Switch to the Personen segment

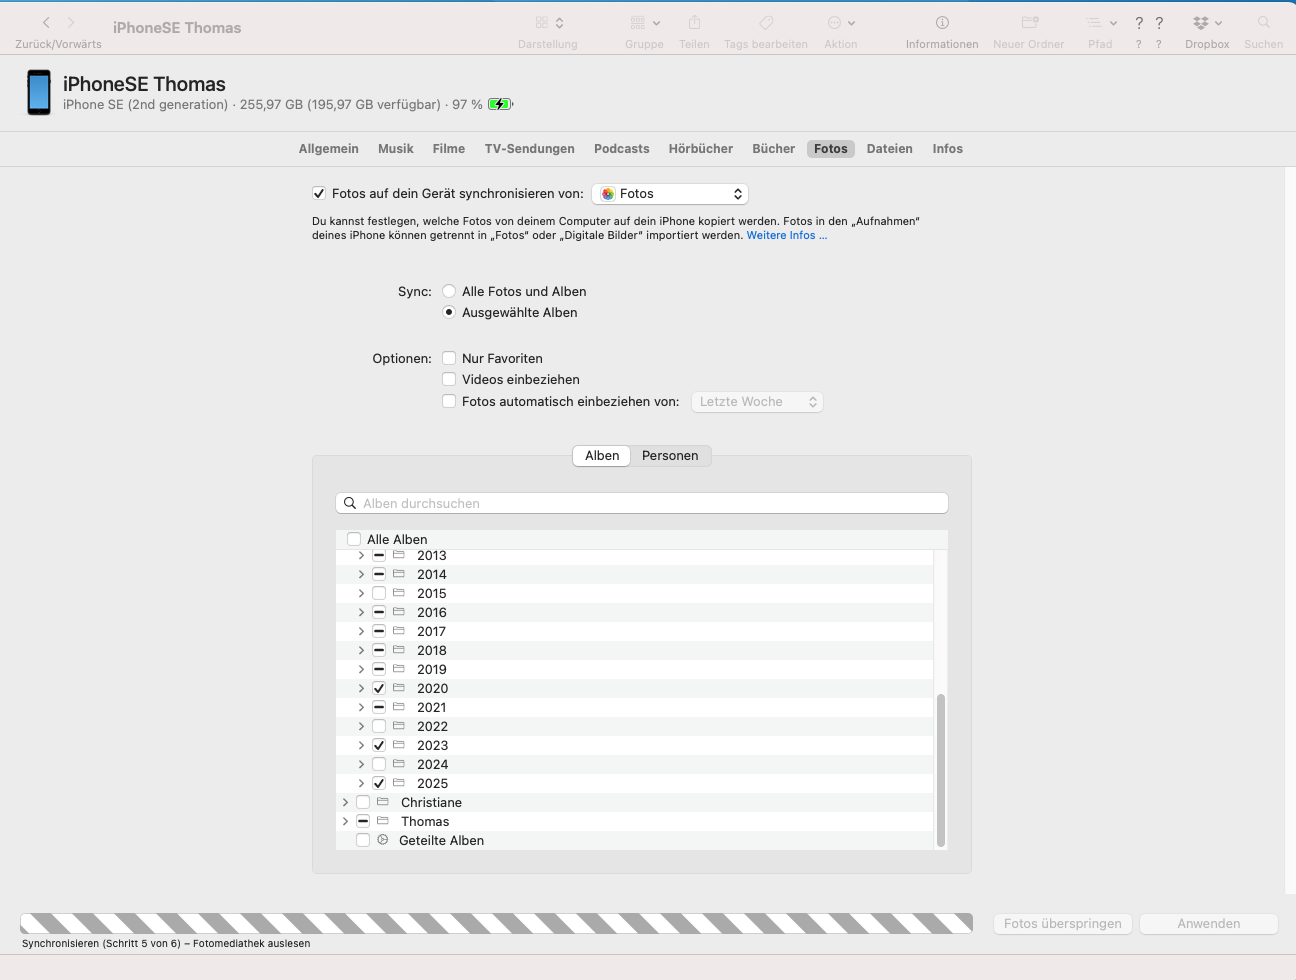point(670,456)
